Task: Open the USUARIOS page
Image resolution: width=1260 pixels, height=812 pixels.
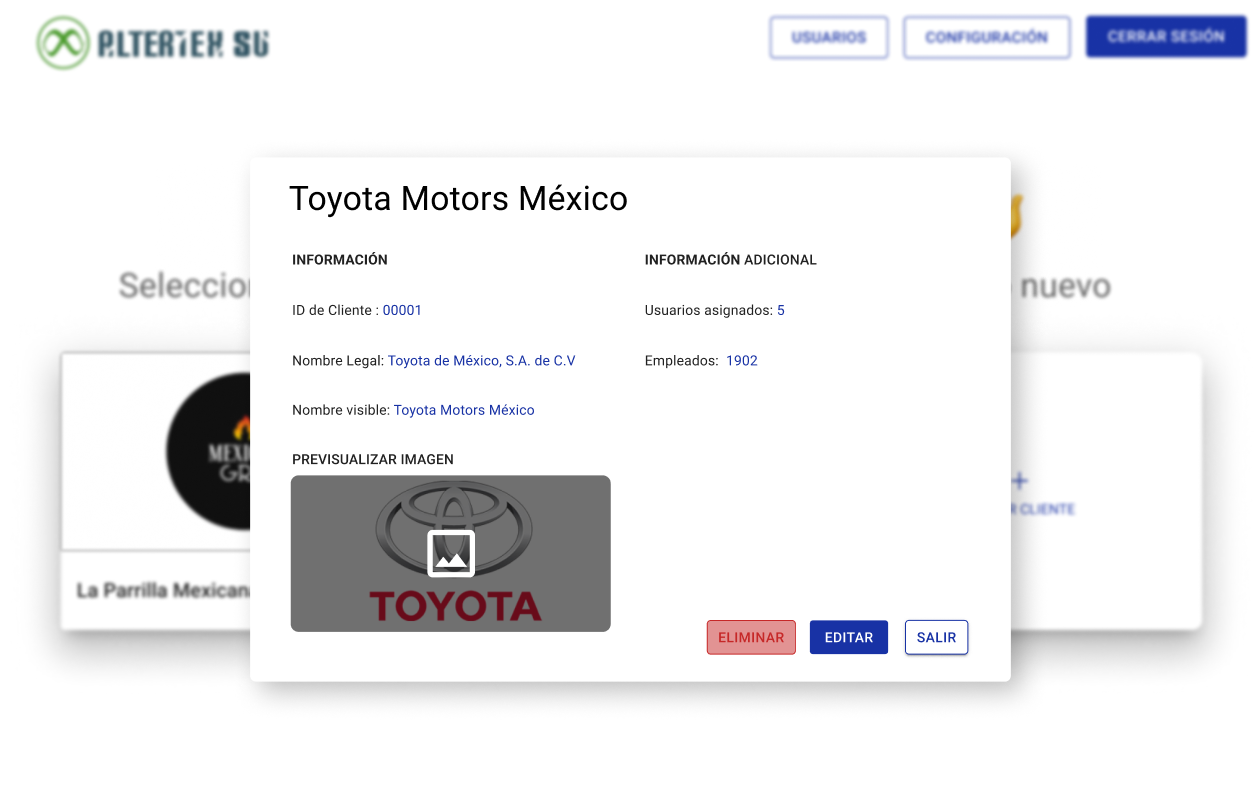Action: pos(829,37)
